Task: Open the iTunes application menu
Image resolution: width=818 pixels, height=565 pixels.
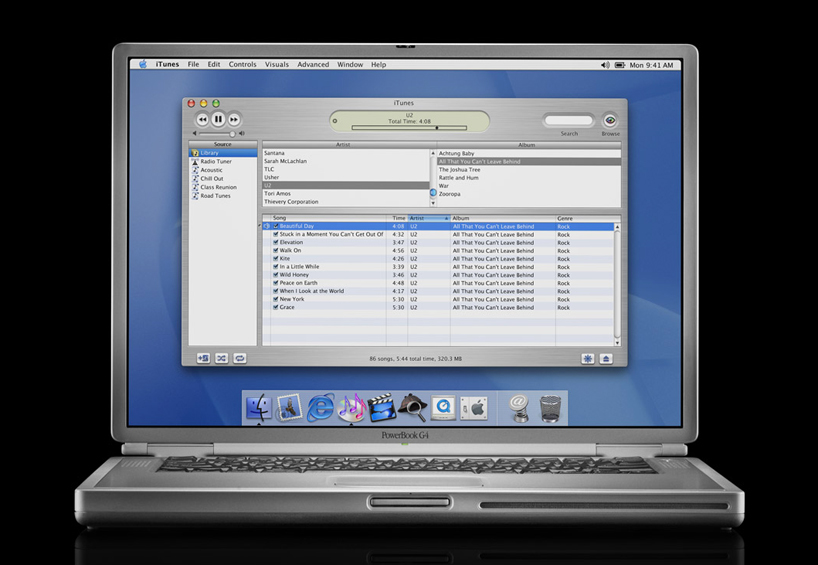Action: 167,65
